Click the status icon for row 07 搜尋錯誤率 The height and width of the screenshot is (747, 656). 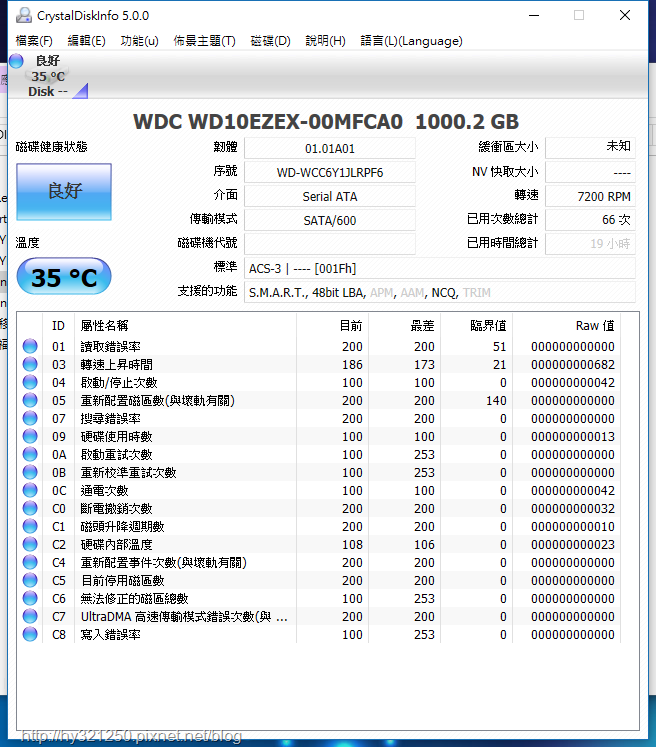tap(30, 418)
